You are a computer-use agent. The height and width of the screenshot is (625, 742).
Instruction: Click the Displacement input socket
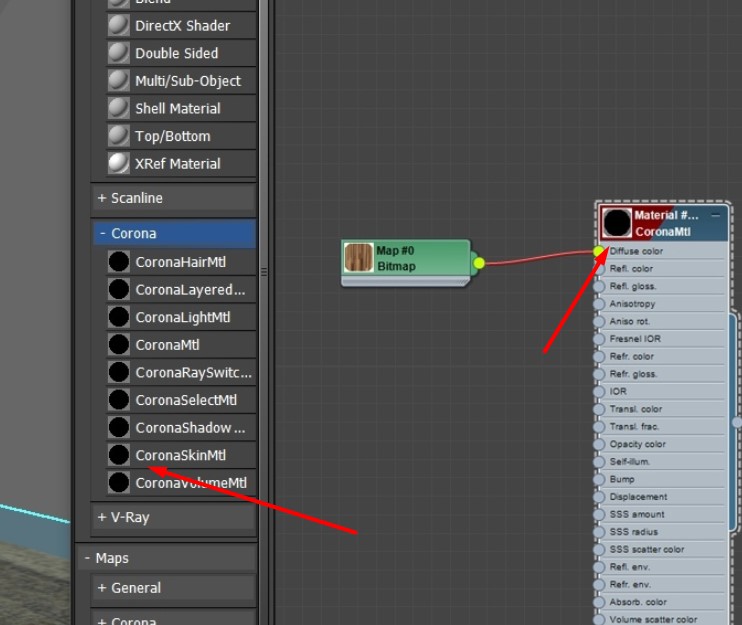tap(599, 497)
